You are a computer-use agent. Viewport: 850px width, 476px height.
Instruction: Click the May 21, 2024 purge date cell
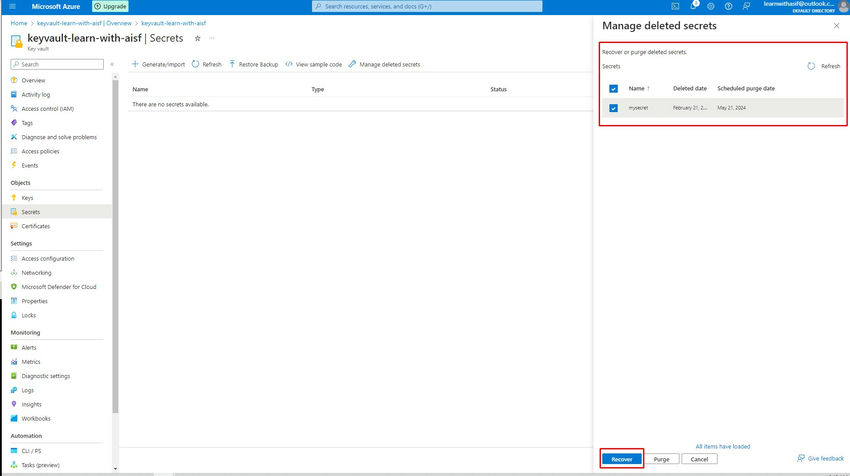[731, 108]
